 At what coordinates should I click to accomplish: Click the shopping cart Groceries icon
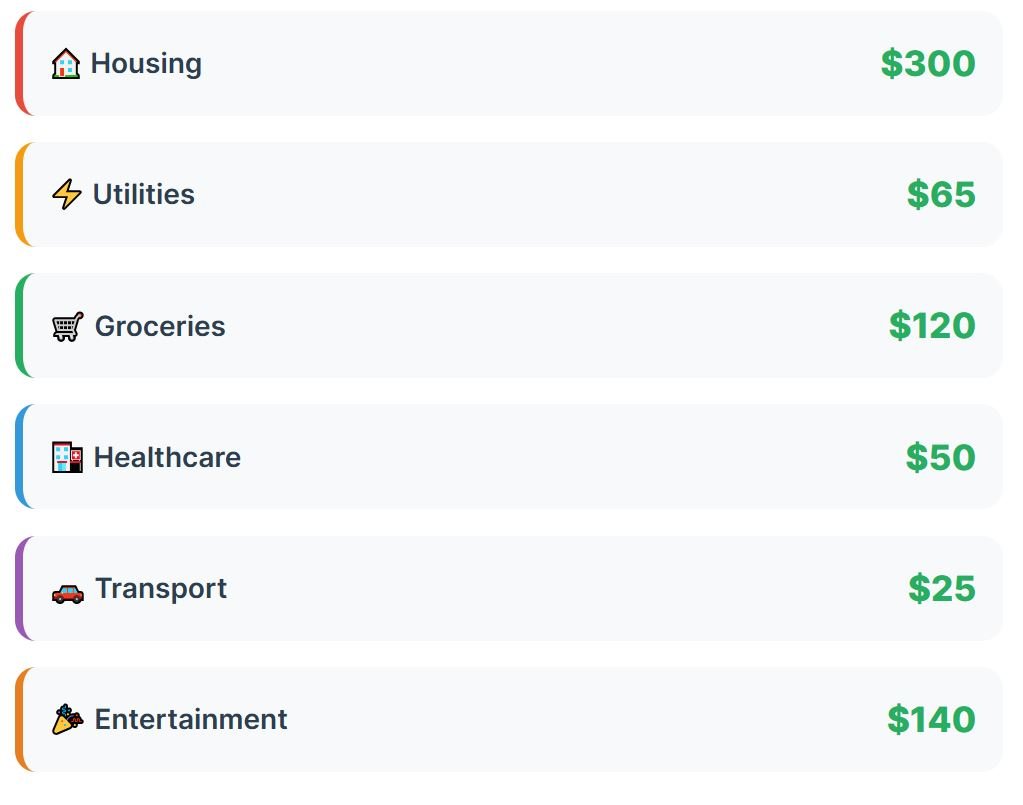pyautogui.click(x=68, y=326)
